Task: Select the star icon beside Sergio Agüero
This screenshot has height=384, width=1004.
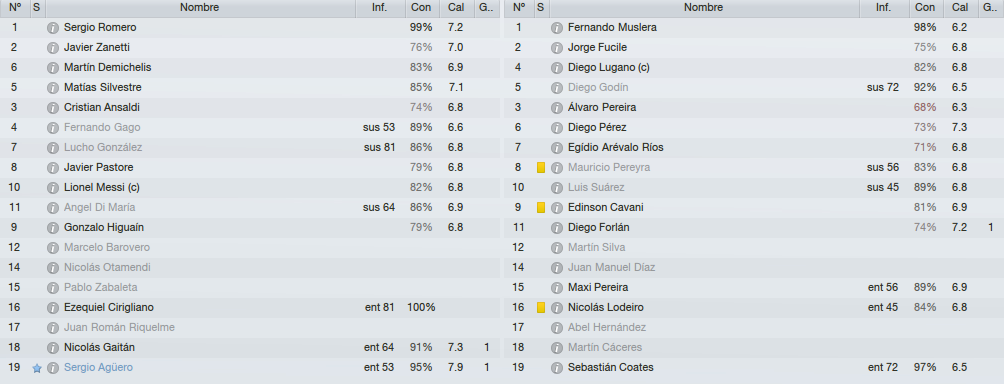Action: click(x=37, y=368)
